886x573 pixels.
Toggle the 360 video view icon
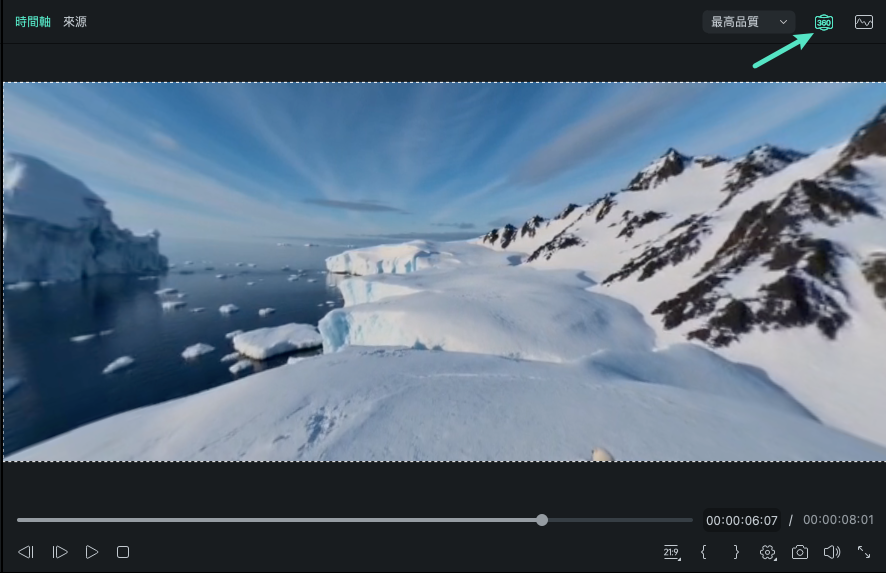tap(823, 23)
